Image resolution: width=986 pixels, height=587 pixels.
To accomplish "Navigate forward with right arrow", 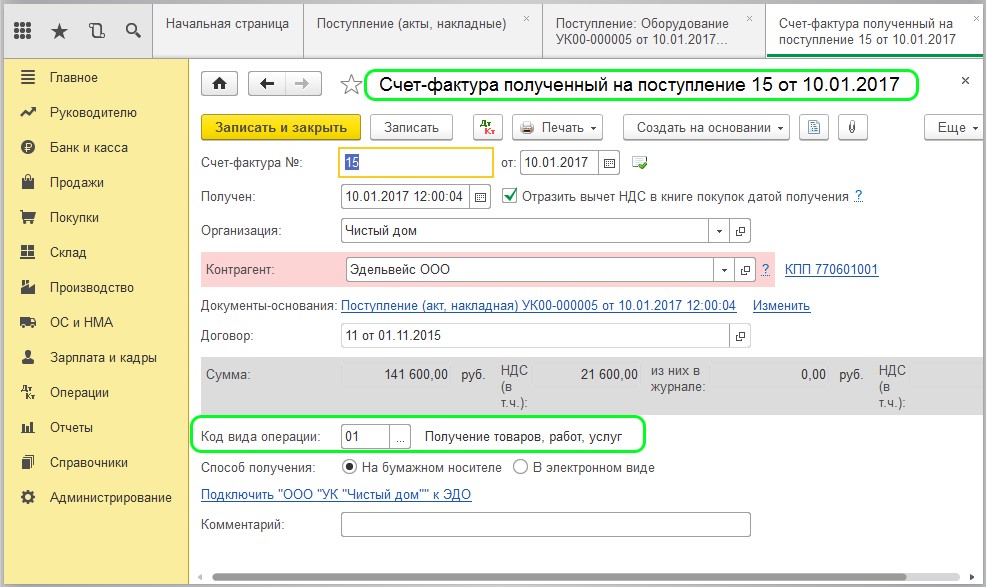I will pos(303,84).
